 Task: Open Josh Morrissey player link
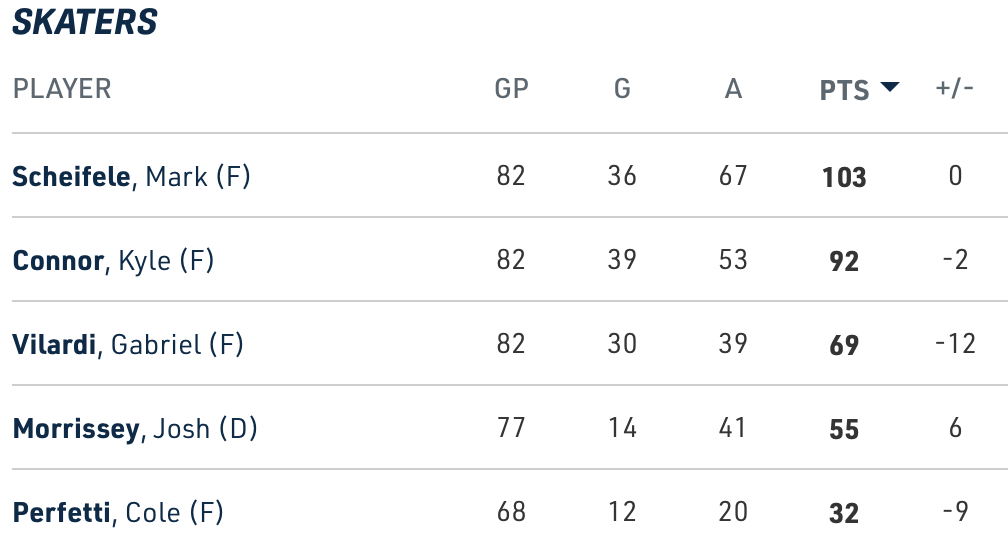point(135,429)
